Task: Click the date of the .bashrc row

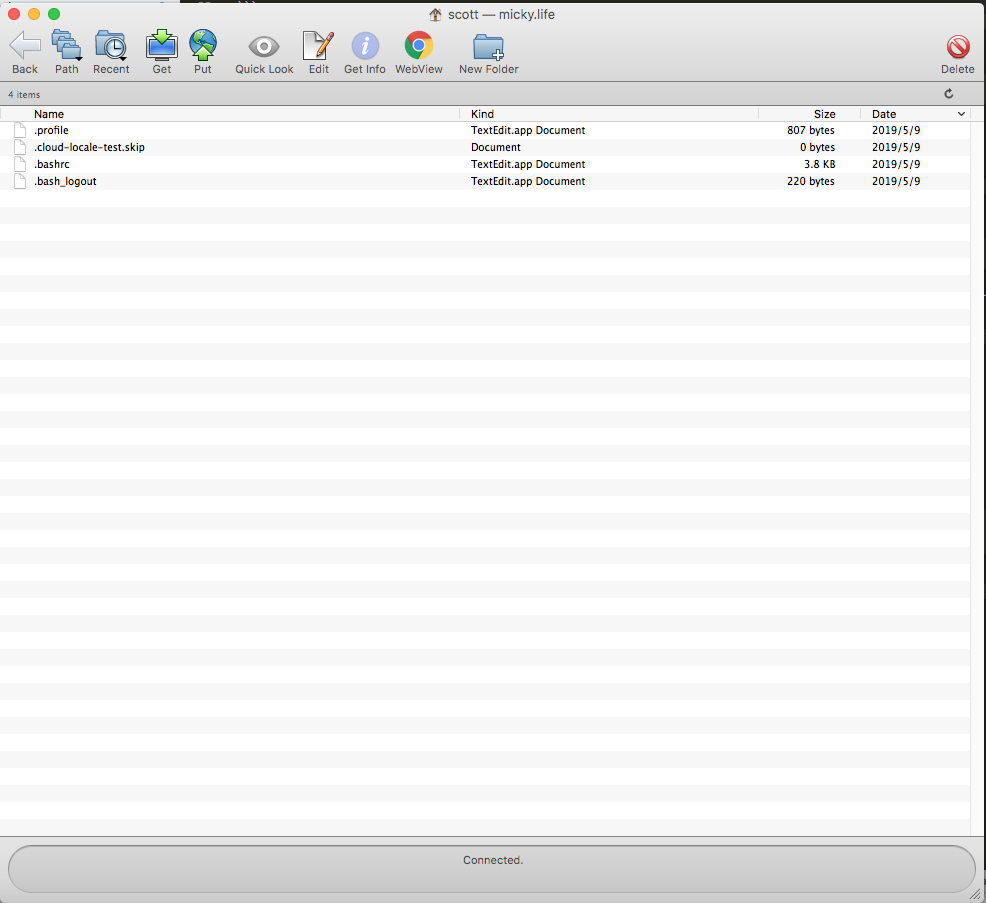Action: point(896,164)
